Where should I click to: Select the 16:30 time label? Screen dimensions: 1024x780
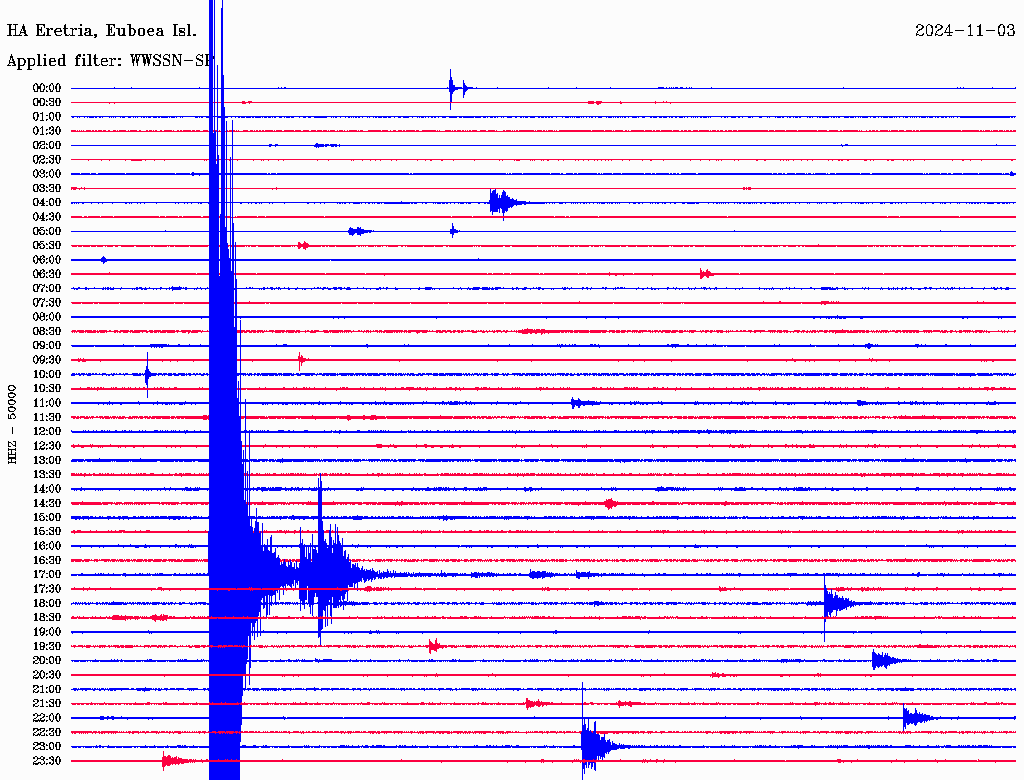(x=47, y=561)
